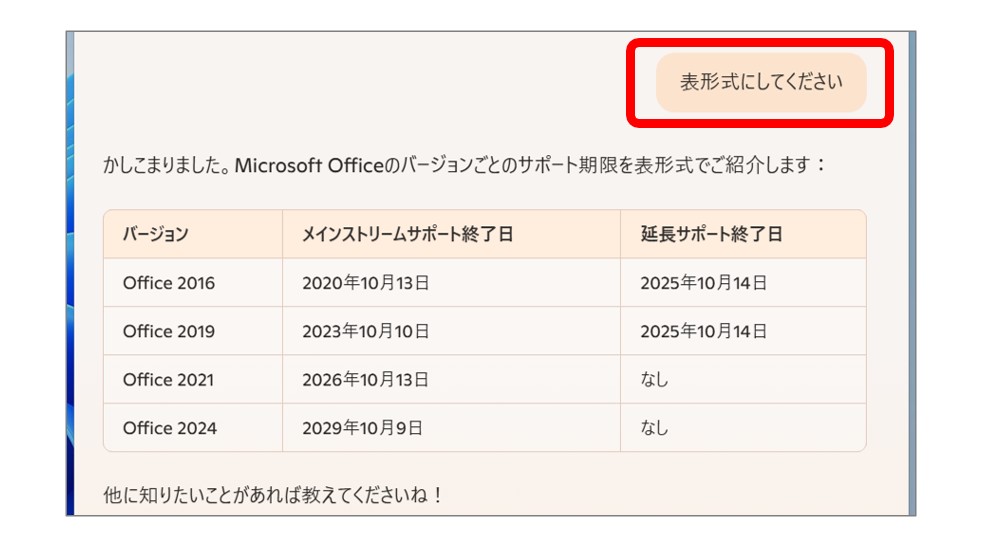Click Office 2016 extended support date 2025年10月14日
This screenshot has height=546, width=982.
click(743, 282)
